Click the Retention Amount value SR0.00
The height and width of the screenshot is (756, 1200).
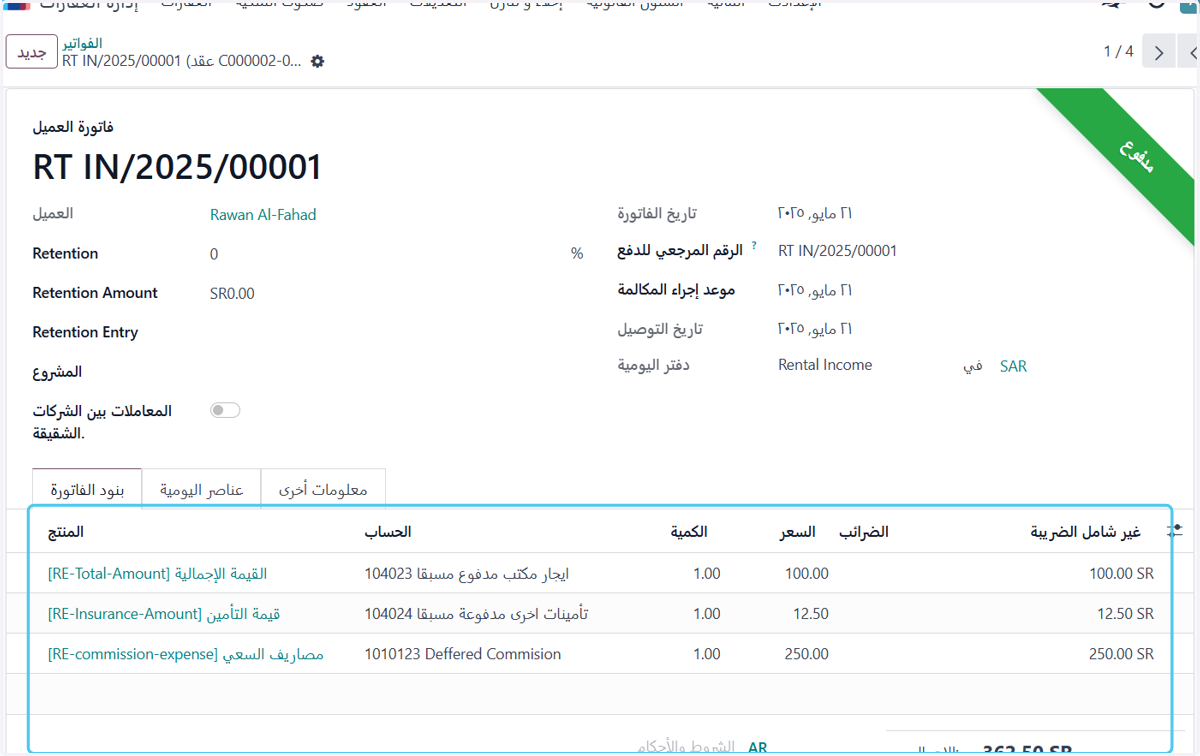[232, 294]
